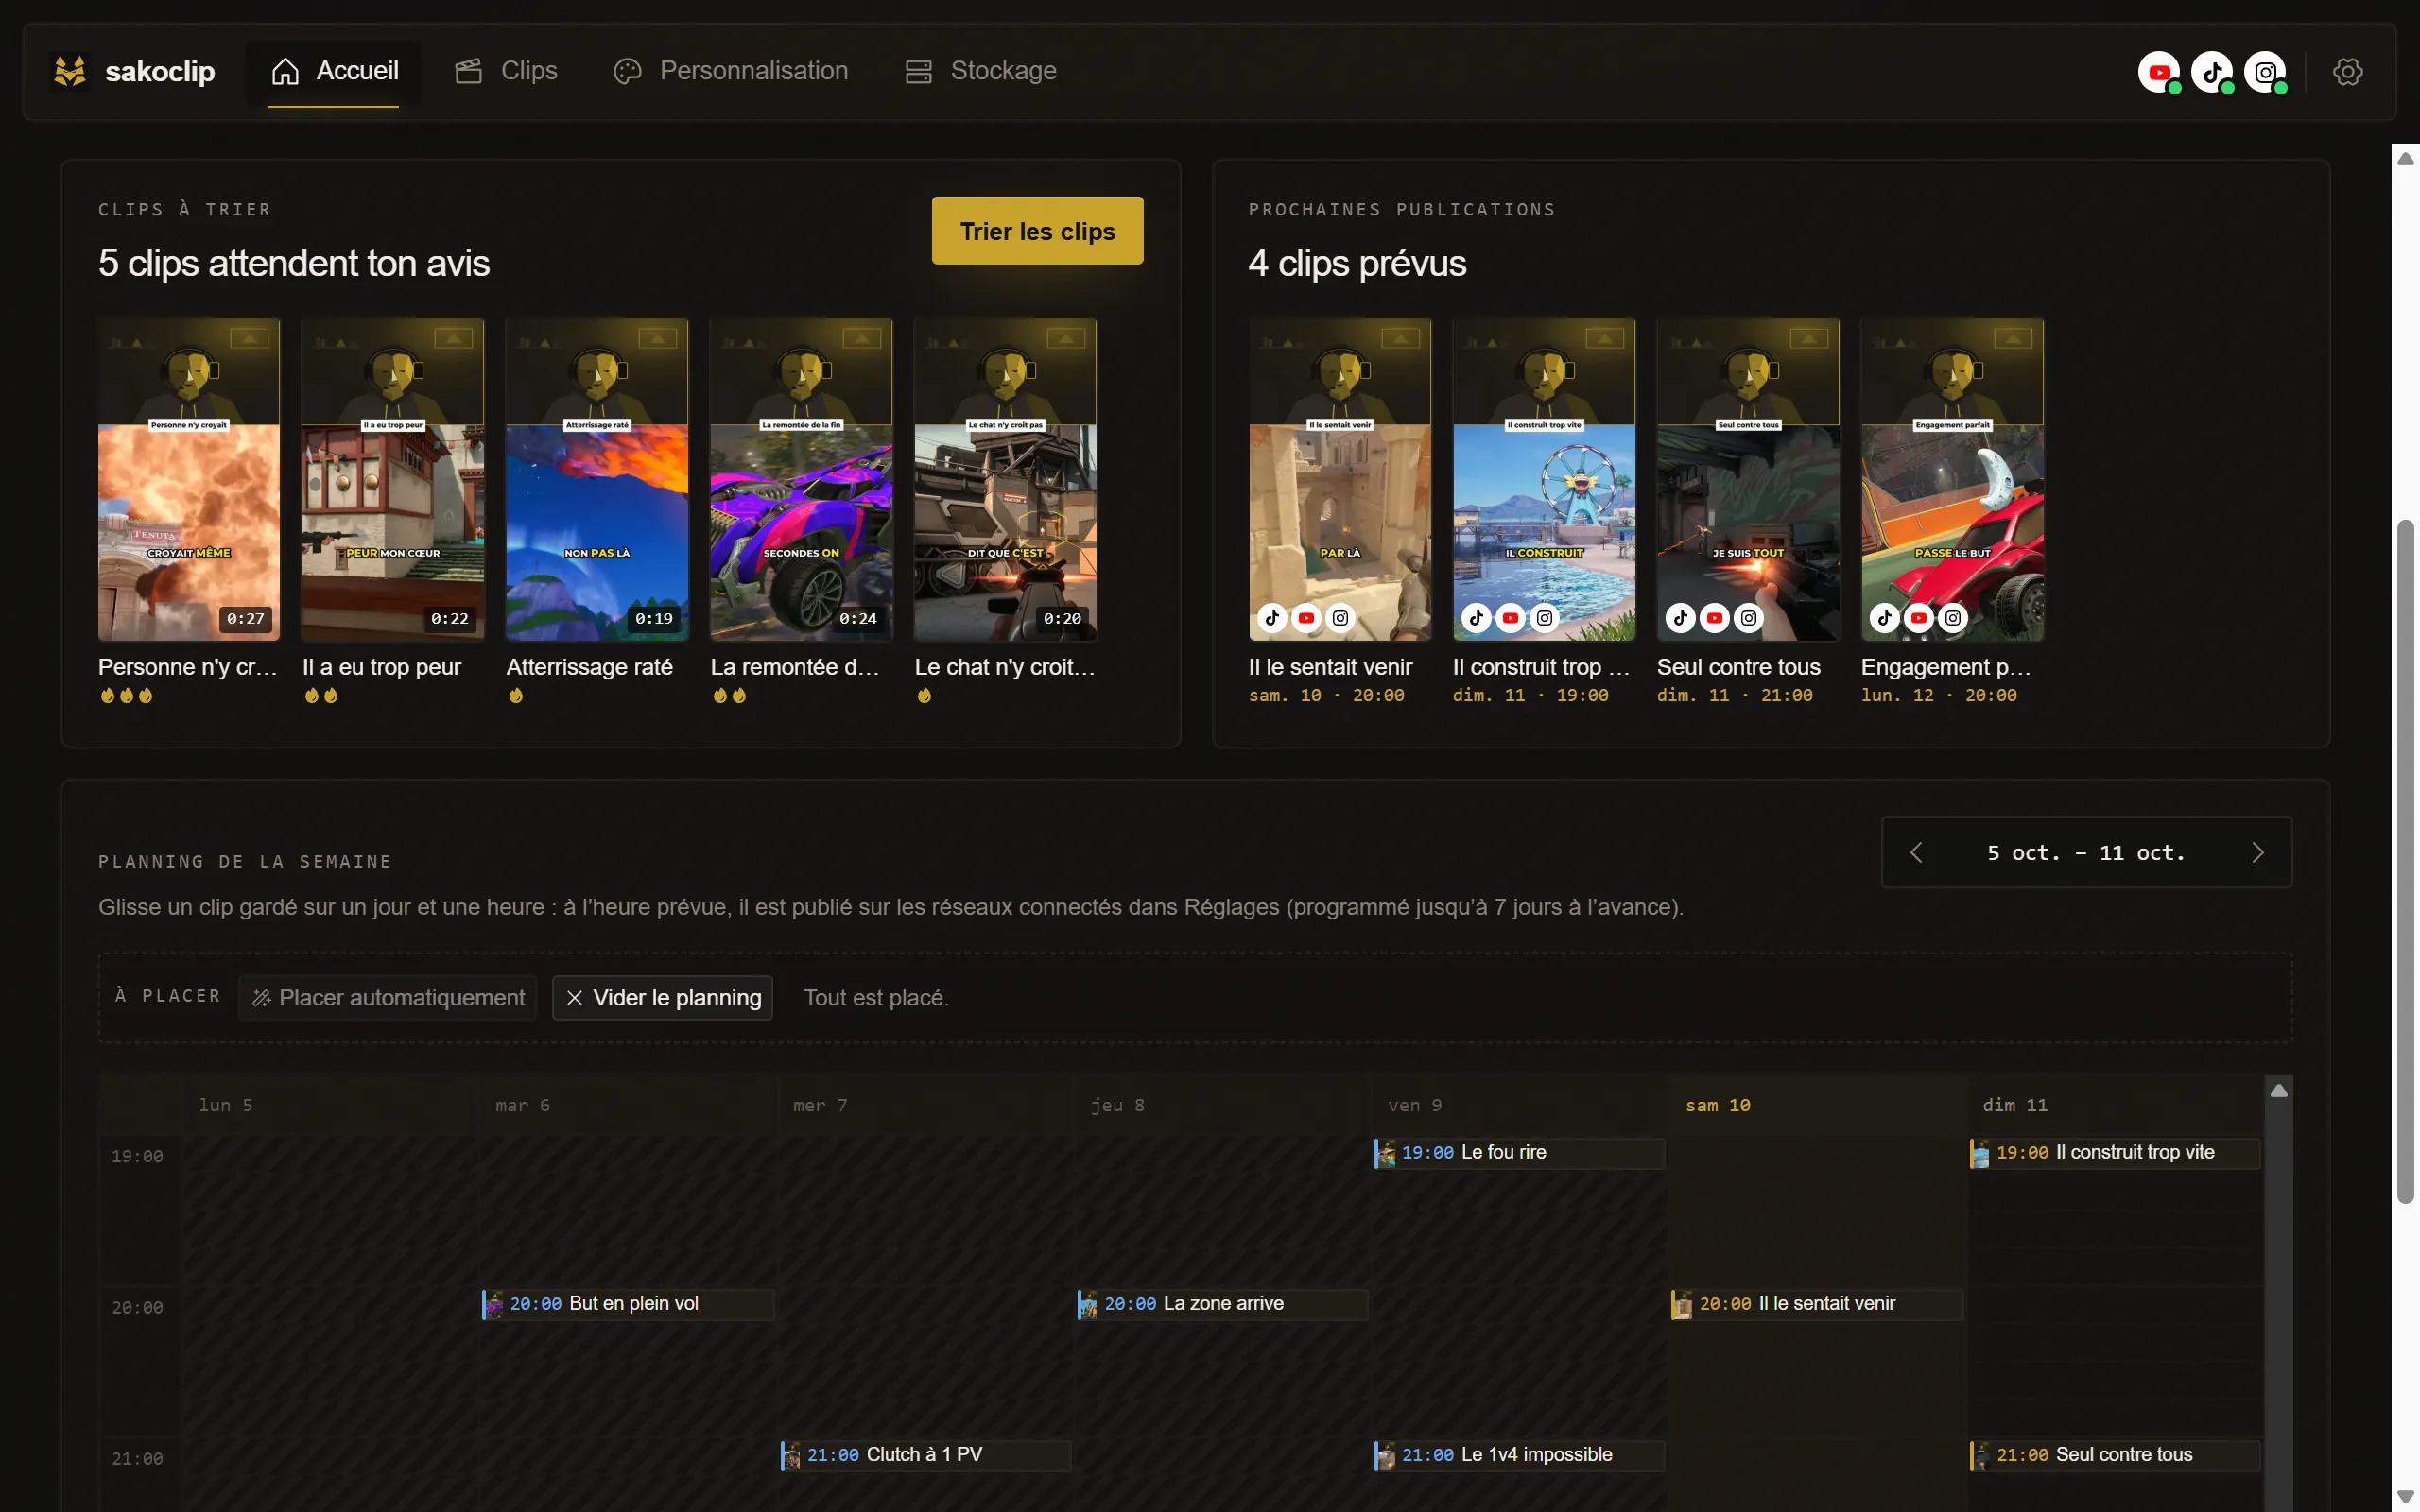Screen dimensions: 2420x1512
Task: Click TikTok icon on Engagement parfait card
Action: coord(1884,618)
